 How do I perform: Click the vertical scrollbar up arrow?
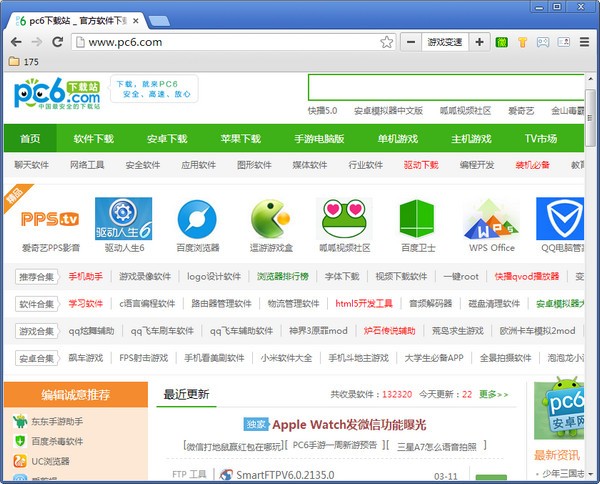click(590, 79)
